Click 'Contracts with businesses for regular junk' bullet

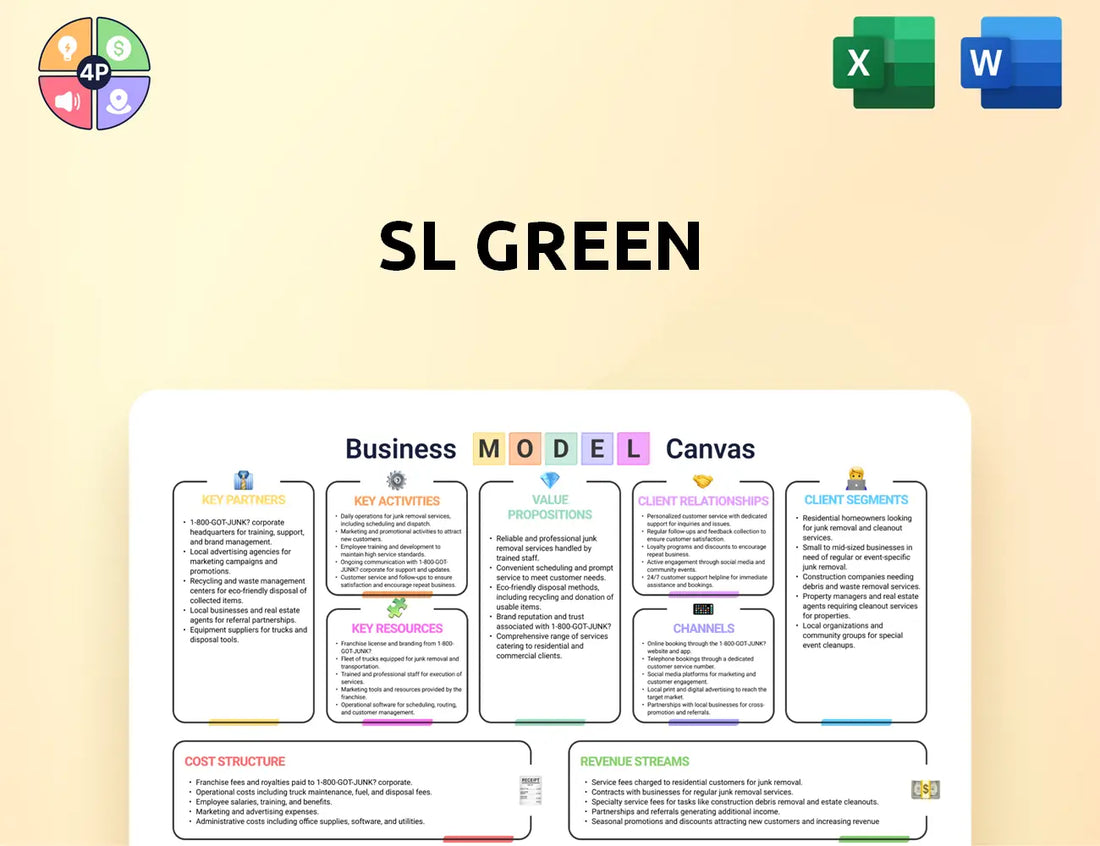point(690,792)
